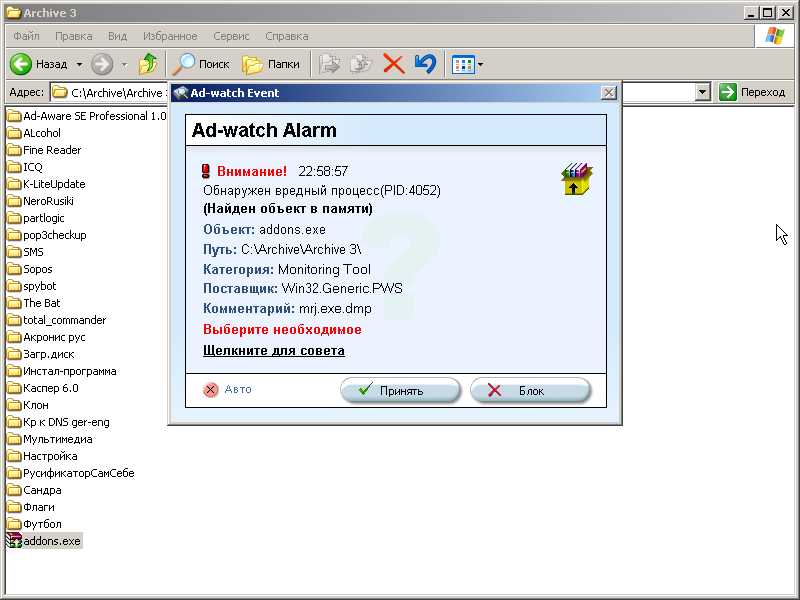Minimize the Archive 3 window
This screenshot has width=800, height=600.
(751, 13)
